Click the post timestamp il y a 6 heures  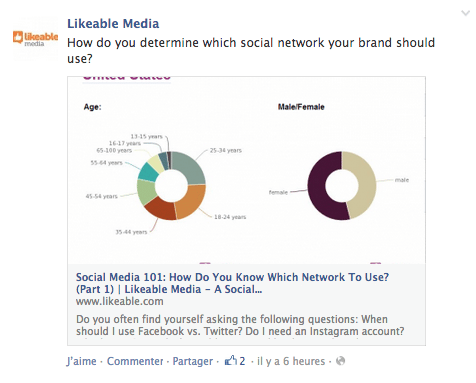point(291,361)
